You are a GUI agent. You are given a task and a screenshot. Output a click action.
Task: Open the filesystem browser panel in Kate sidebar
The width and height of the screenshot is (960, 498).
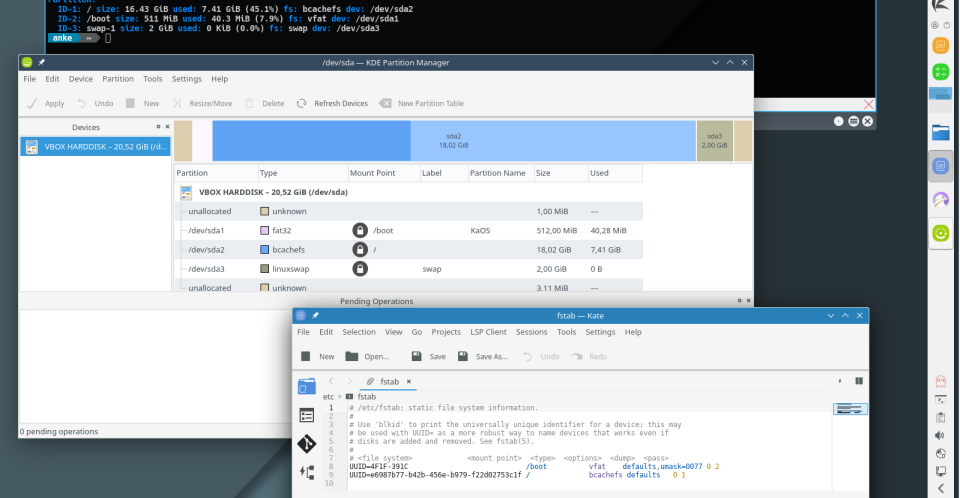click(x=307, y=386)
